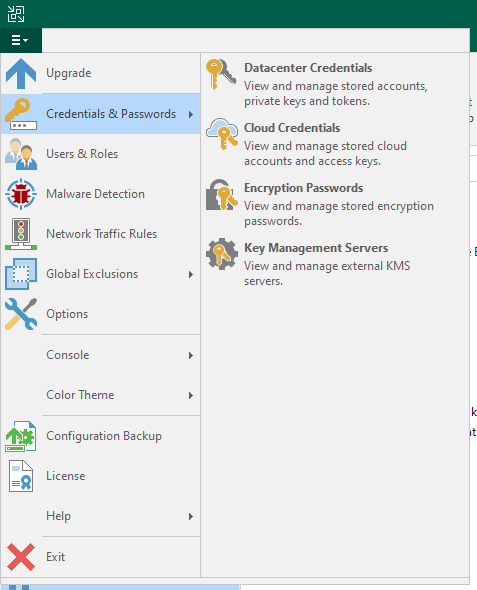Click the License certificate icon
Viewport: 477px width, 590px height.
tap(21, 476)
